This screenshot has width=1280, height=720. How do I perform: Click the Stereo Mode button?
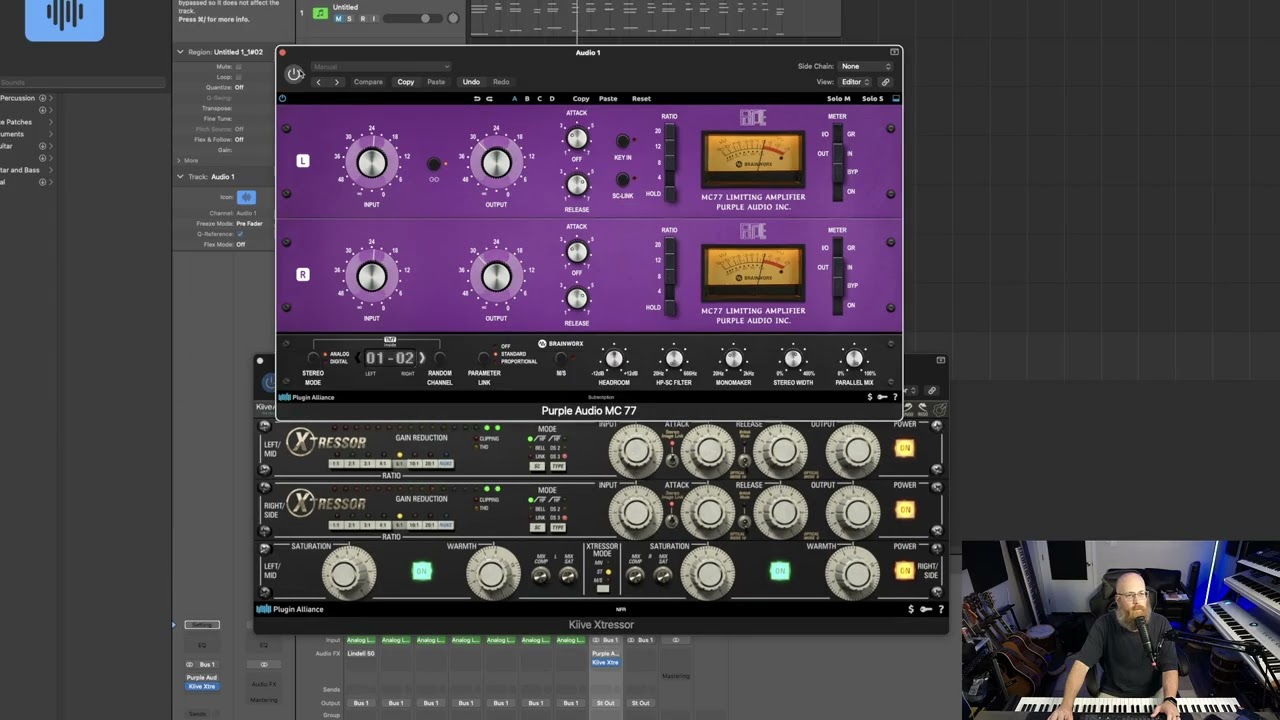coord(313,358)
